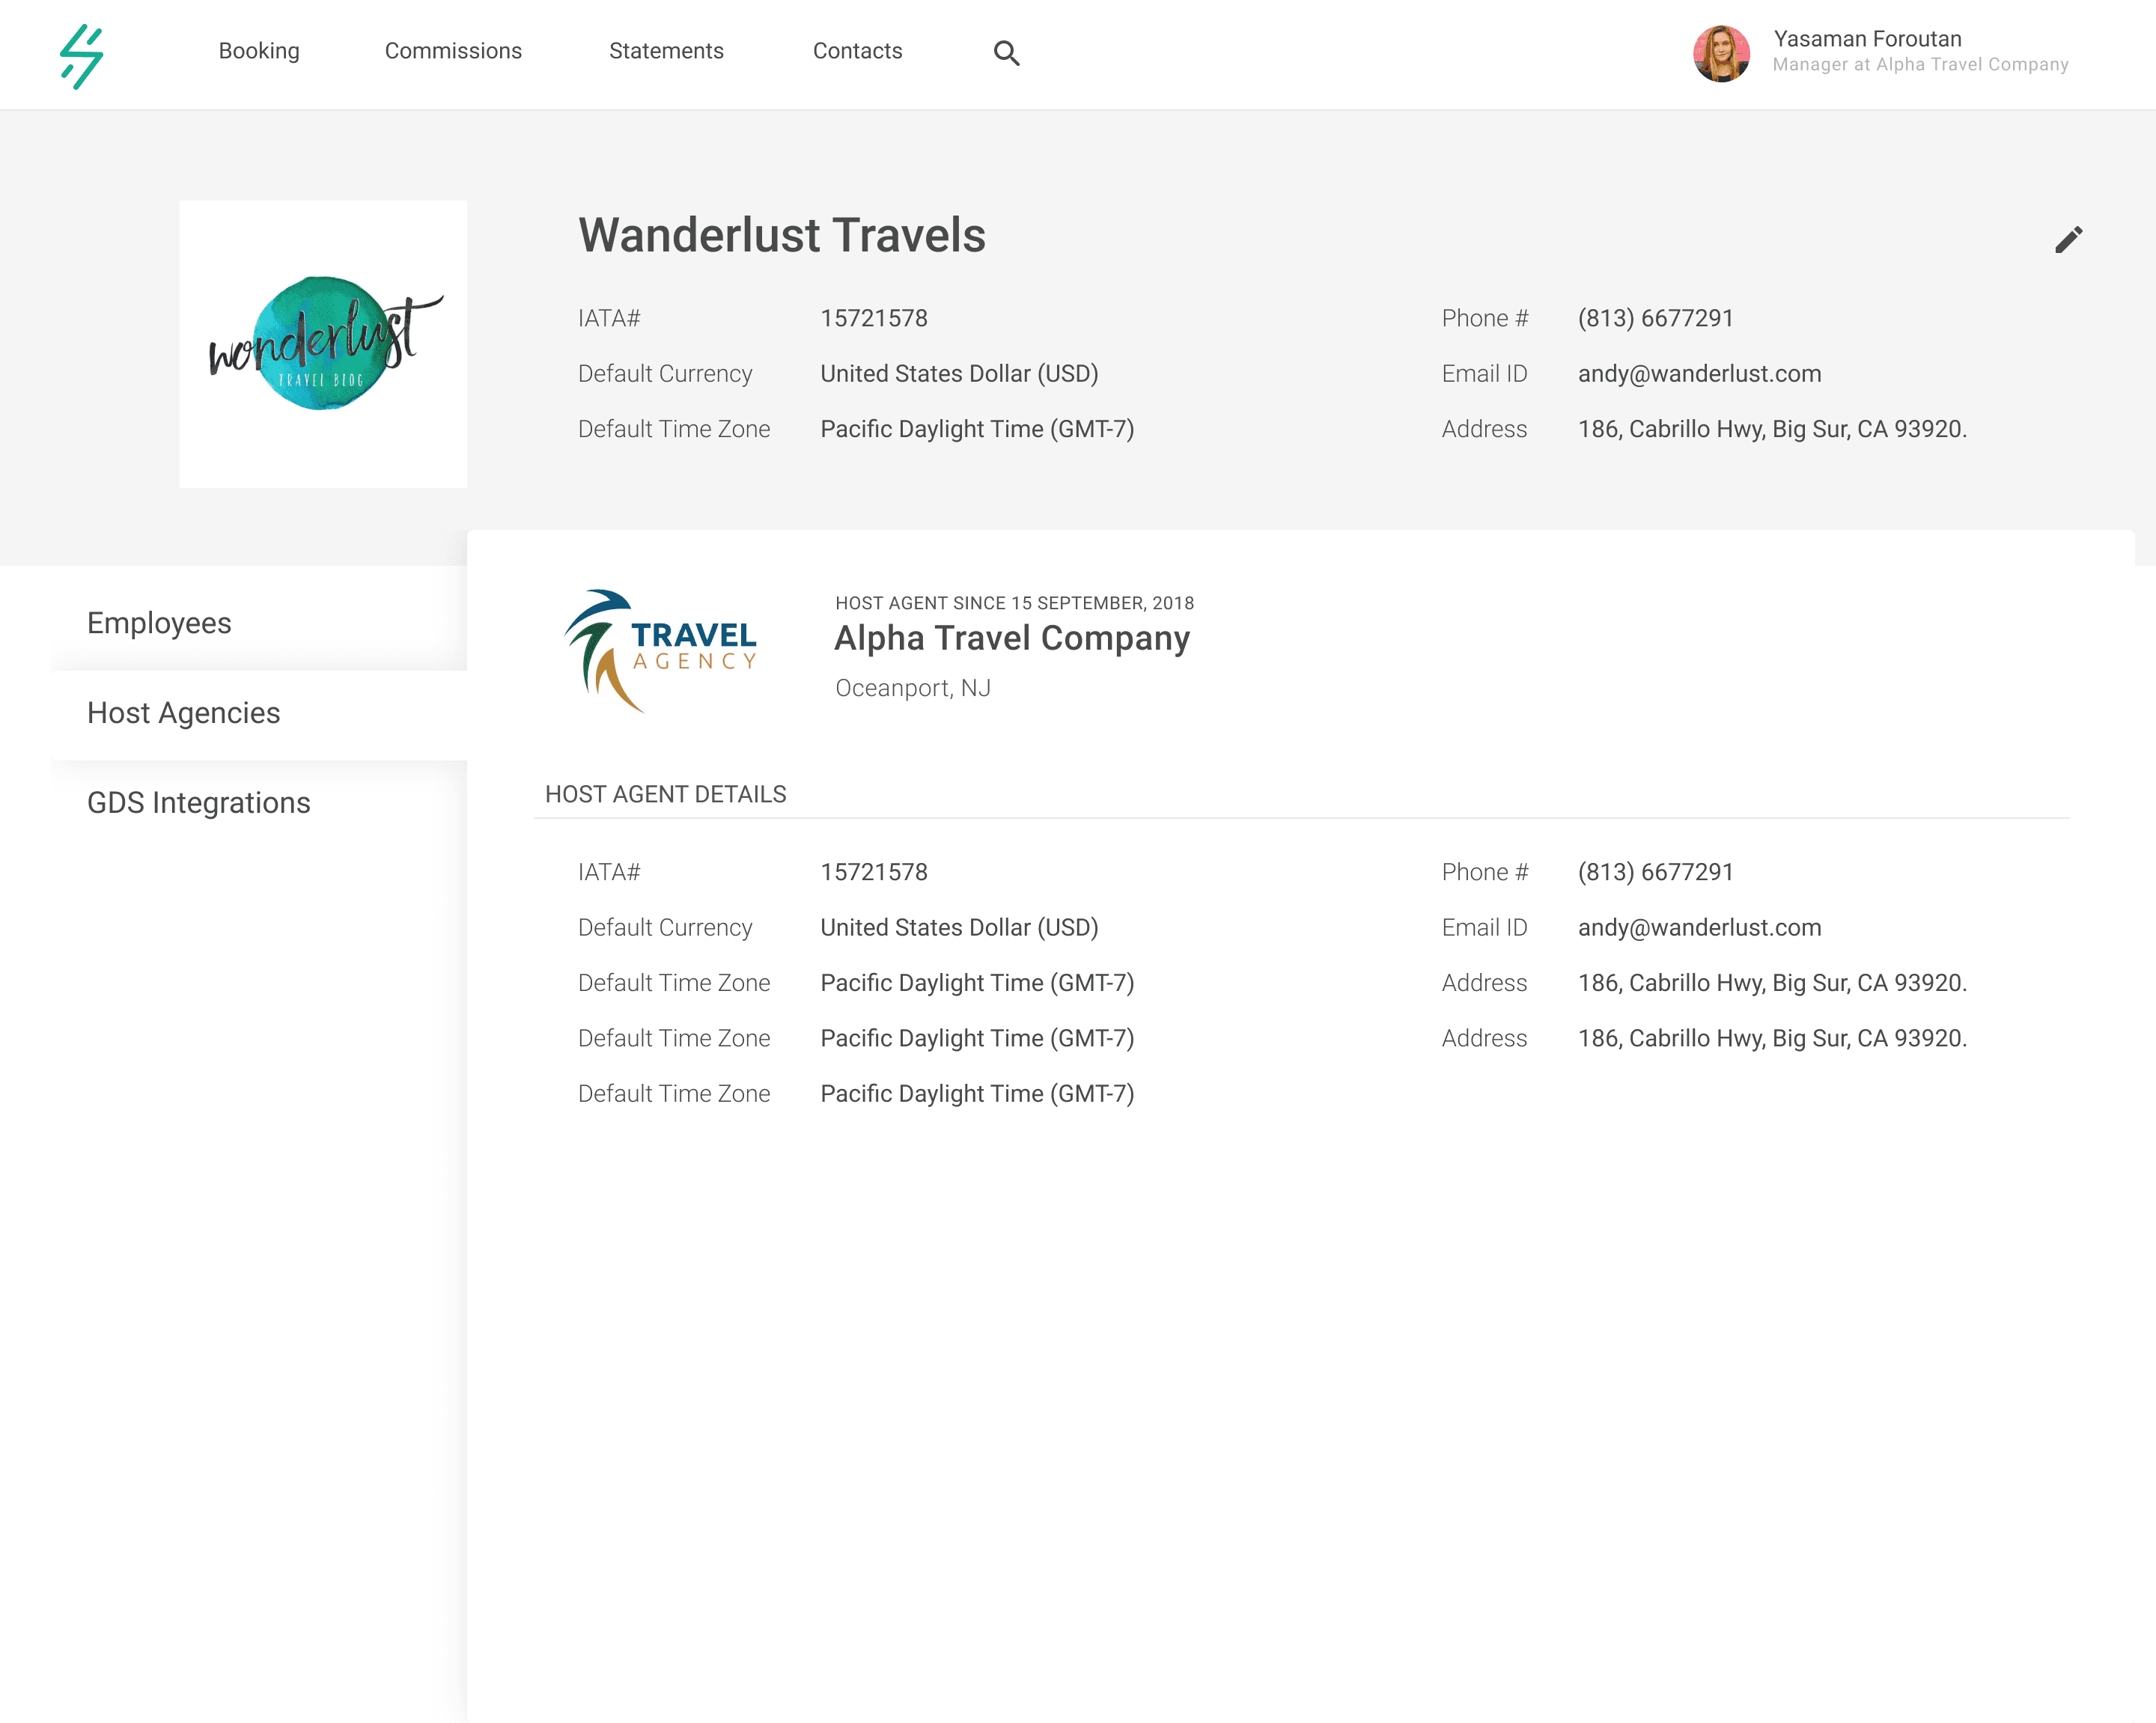This screenshot has height=1723, width=2156.
Task: Click the Travel Agency logo image
Action: click(660, 651)
